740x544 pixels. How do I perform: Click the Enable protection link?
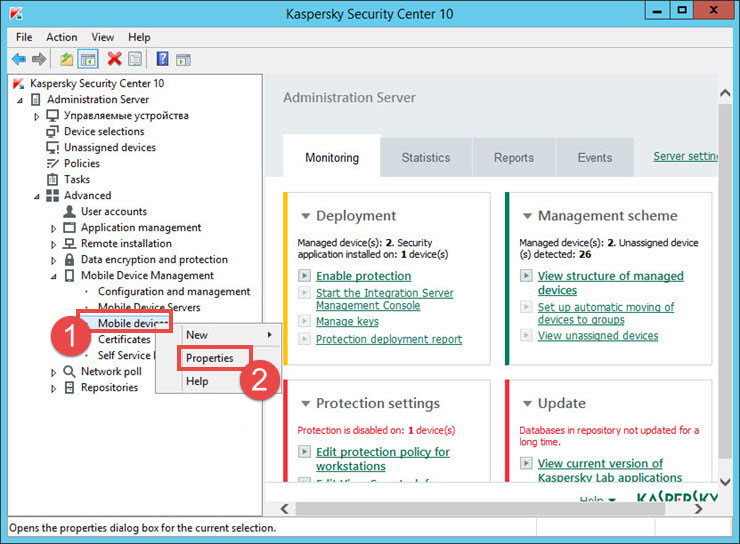coord(363,276)
